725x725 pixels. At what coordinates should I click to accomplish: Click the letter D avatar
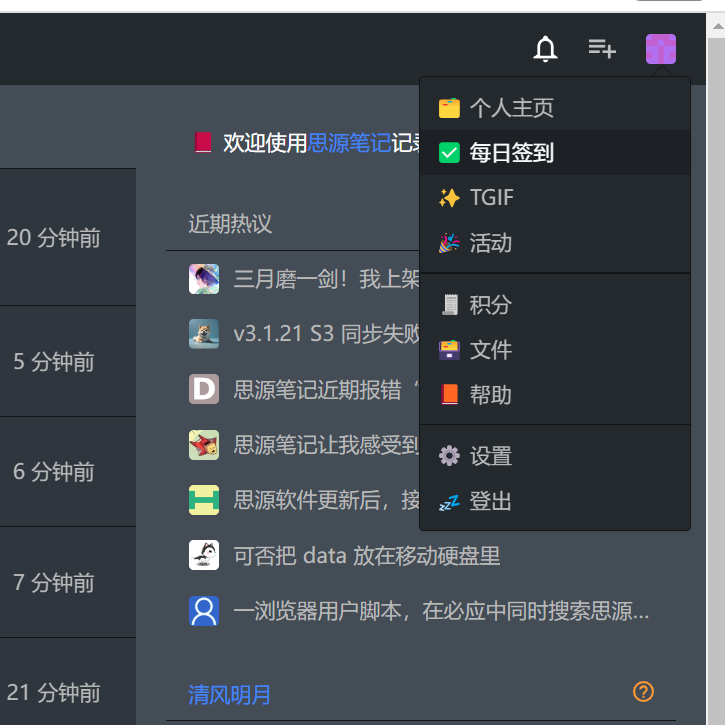(x=204, y=389)
